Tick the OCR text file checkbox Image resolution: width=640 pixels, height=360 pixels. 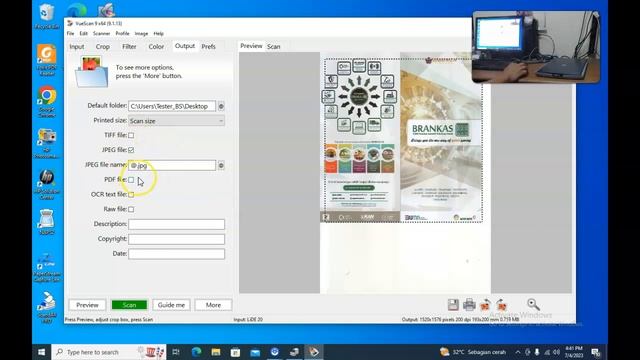coord(131,194)
